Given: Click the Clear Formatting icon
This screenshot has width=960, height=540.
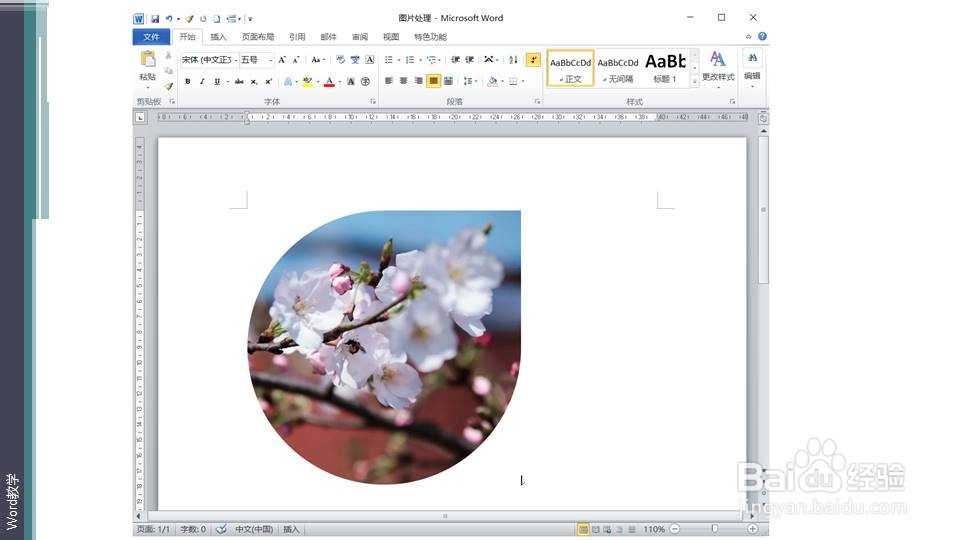Looking at the screenshot, I should (x=340, y=59).
